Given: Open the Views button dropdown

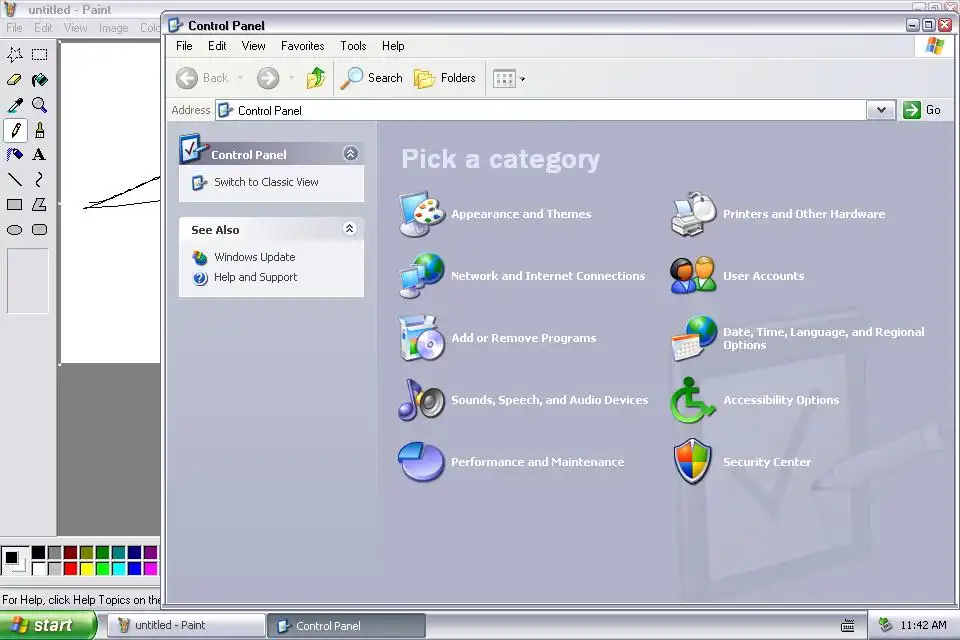Looking at the screenshot, I should pos(522,78).
